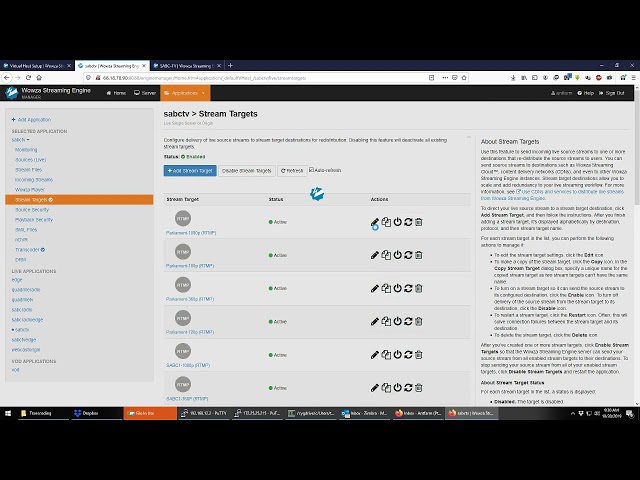
Task: Click the Wowza Streaming Engine logo
Action: (11, 93)
